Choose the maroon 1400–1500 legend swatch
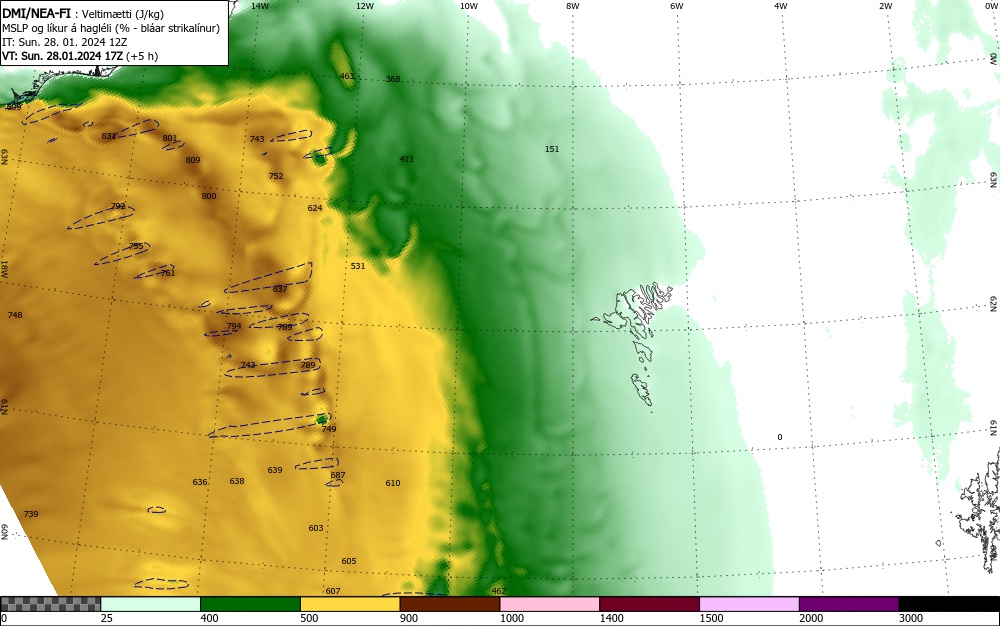 [x=649, y=604]
